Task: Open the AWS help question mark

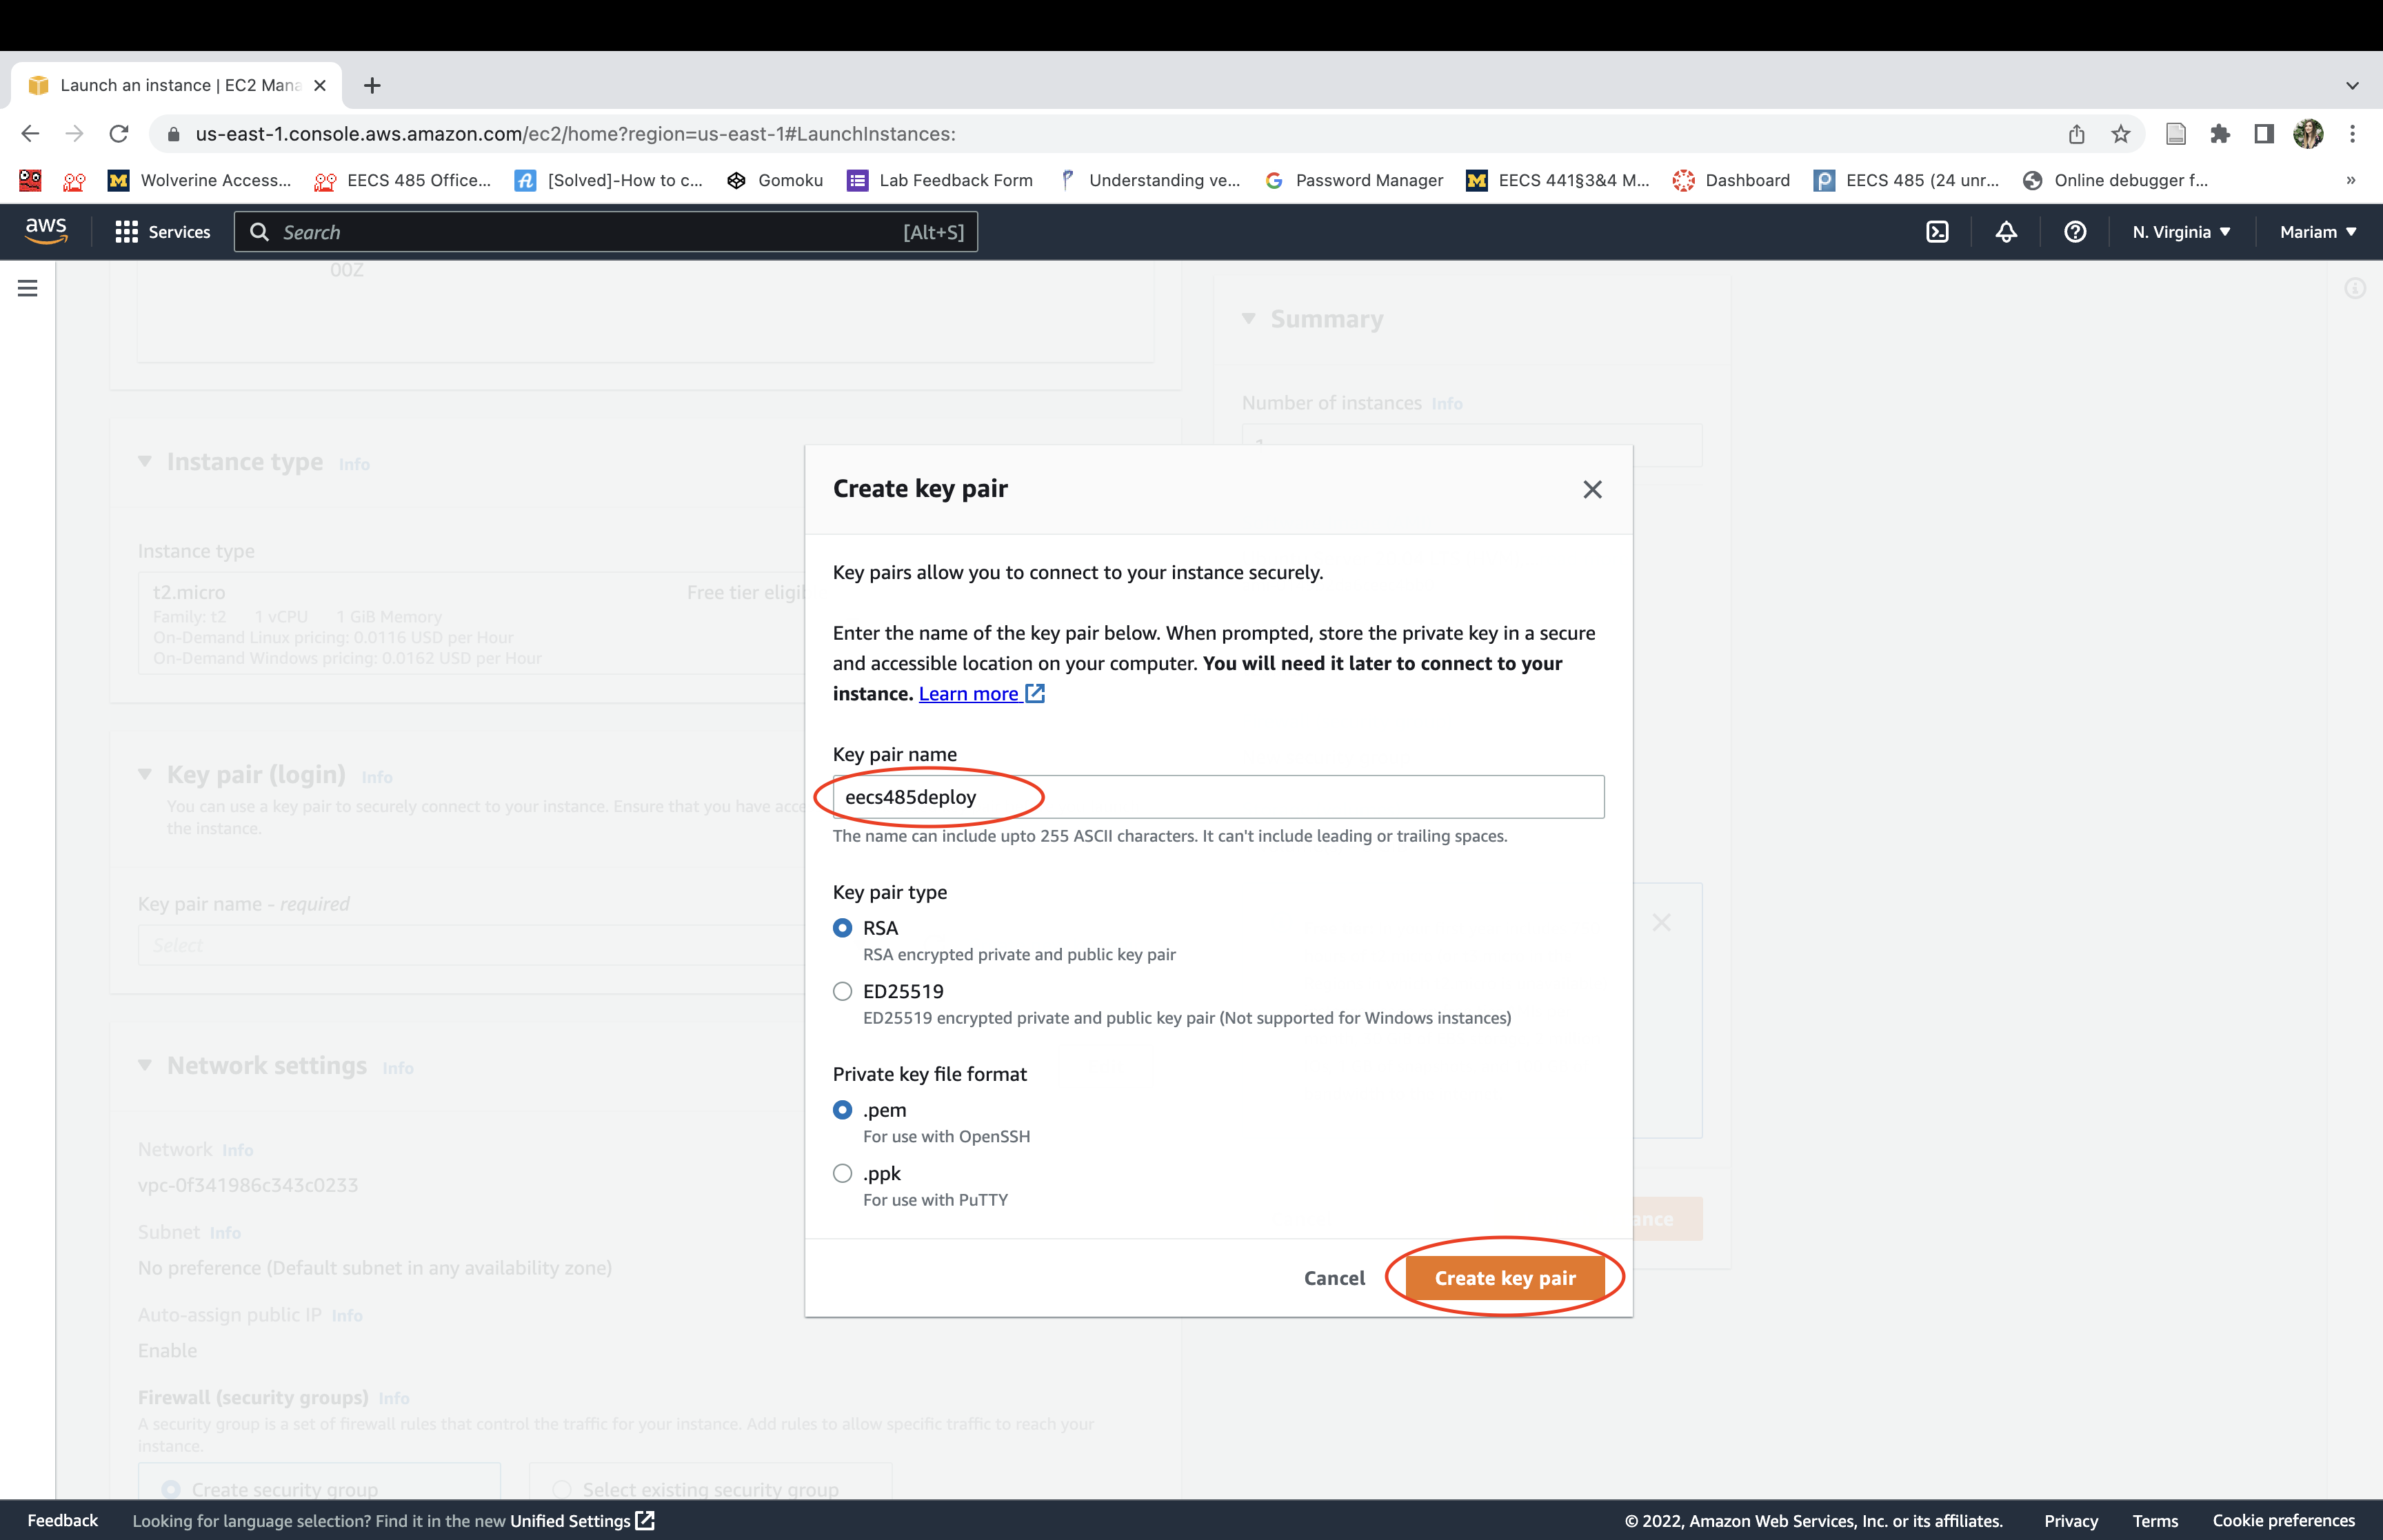Action: (x=2075, y=232)
